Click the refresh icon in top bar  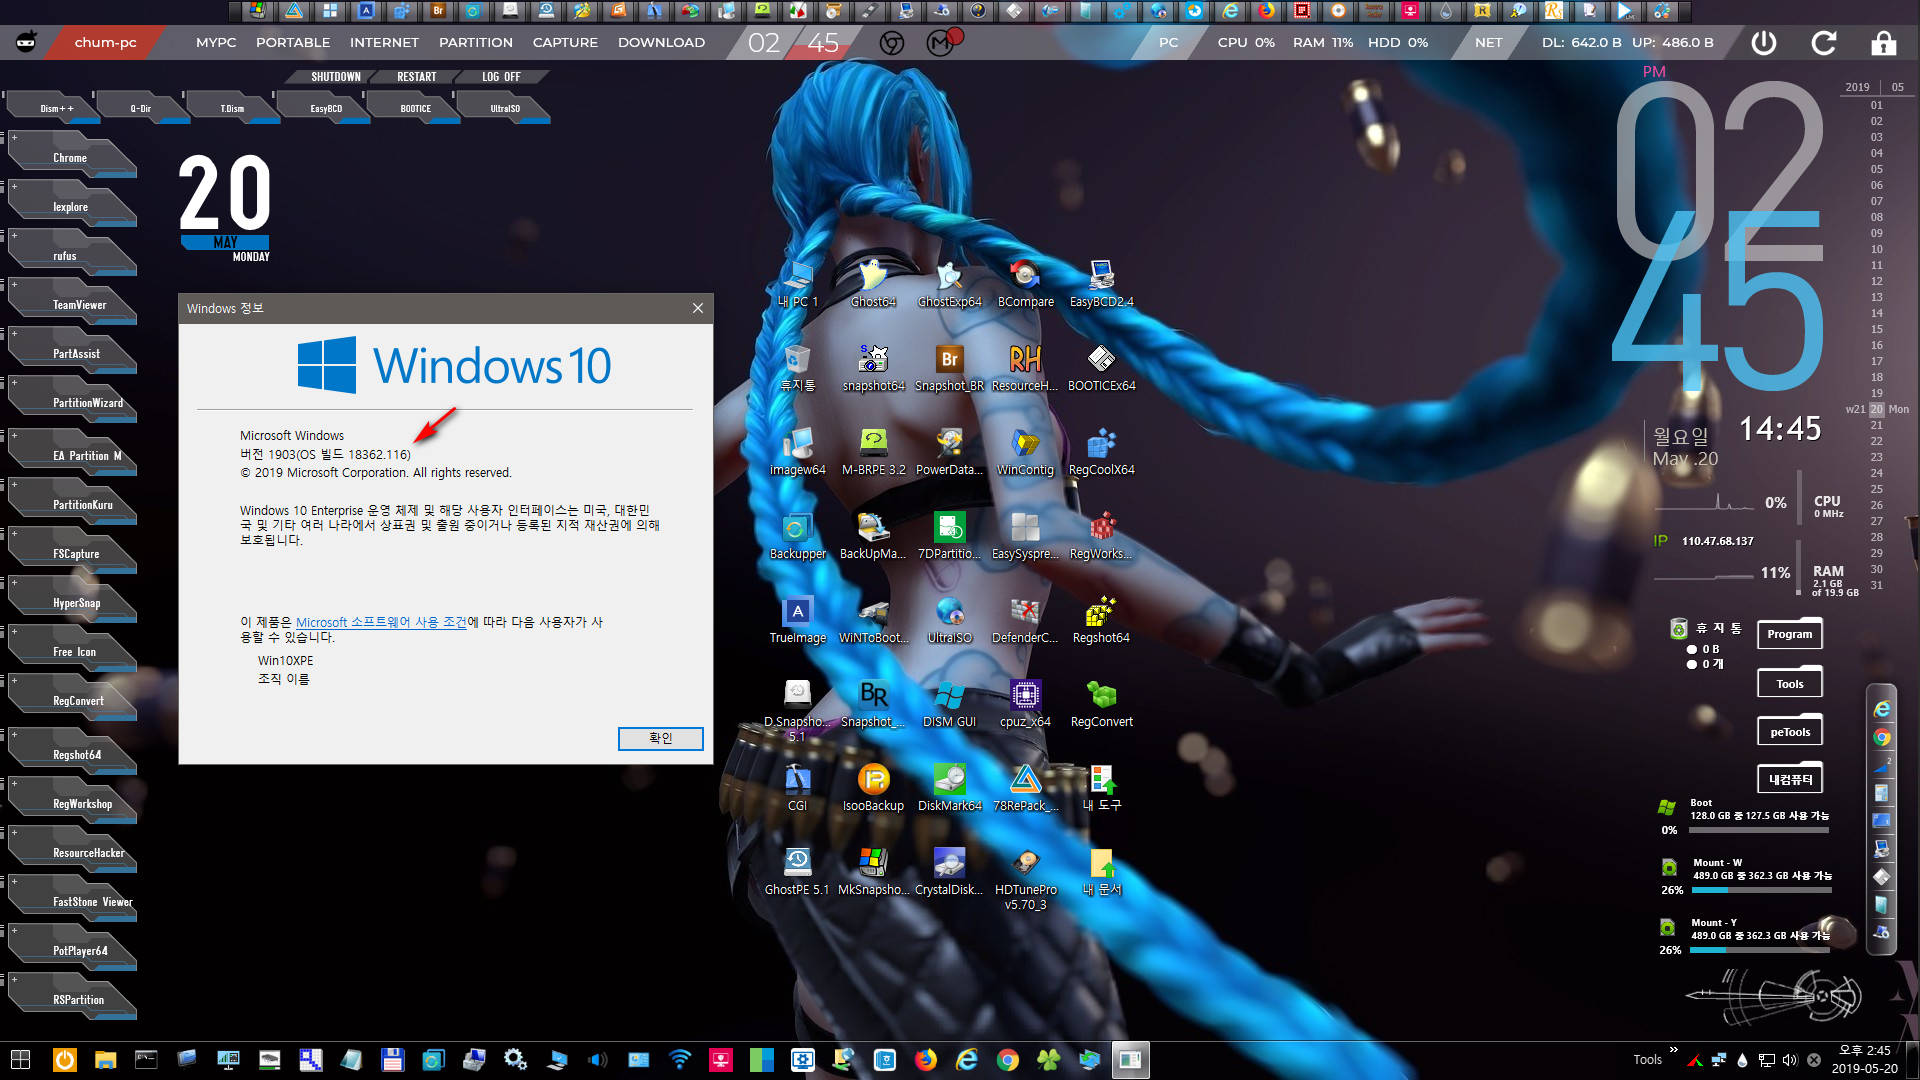coord(1824,43)
